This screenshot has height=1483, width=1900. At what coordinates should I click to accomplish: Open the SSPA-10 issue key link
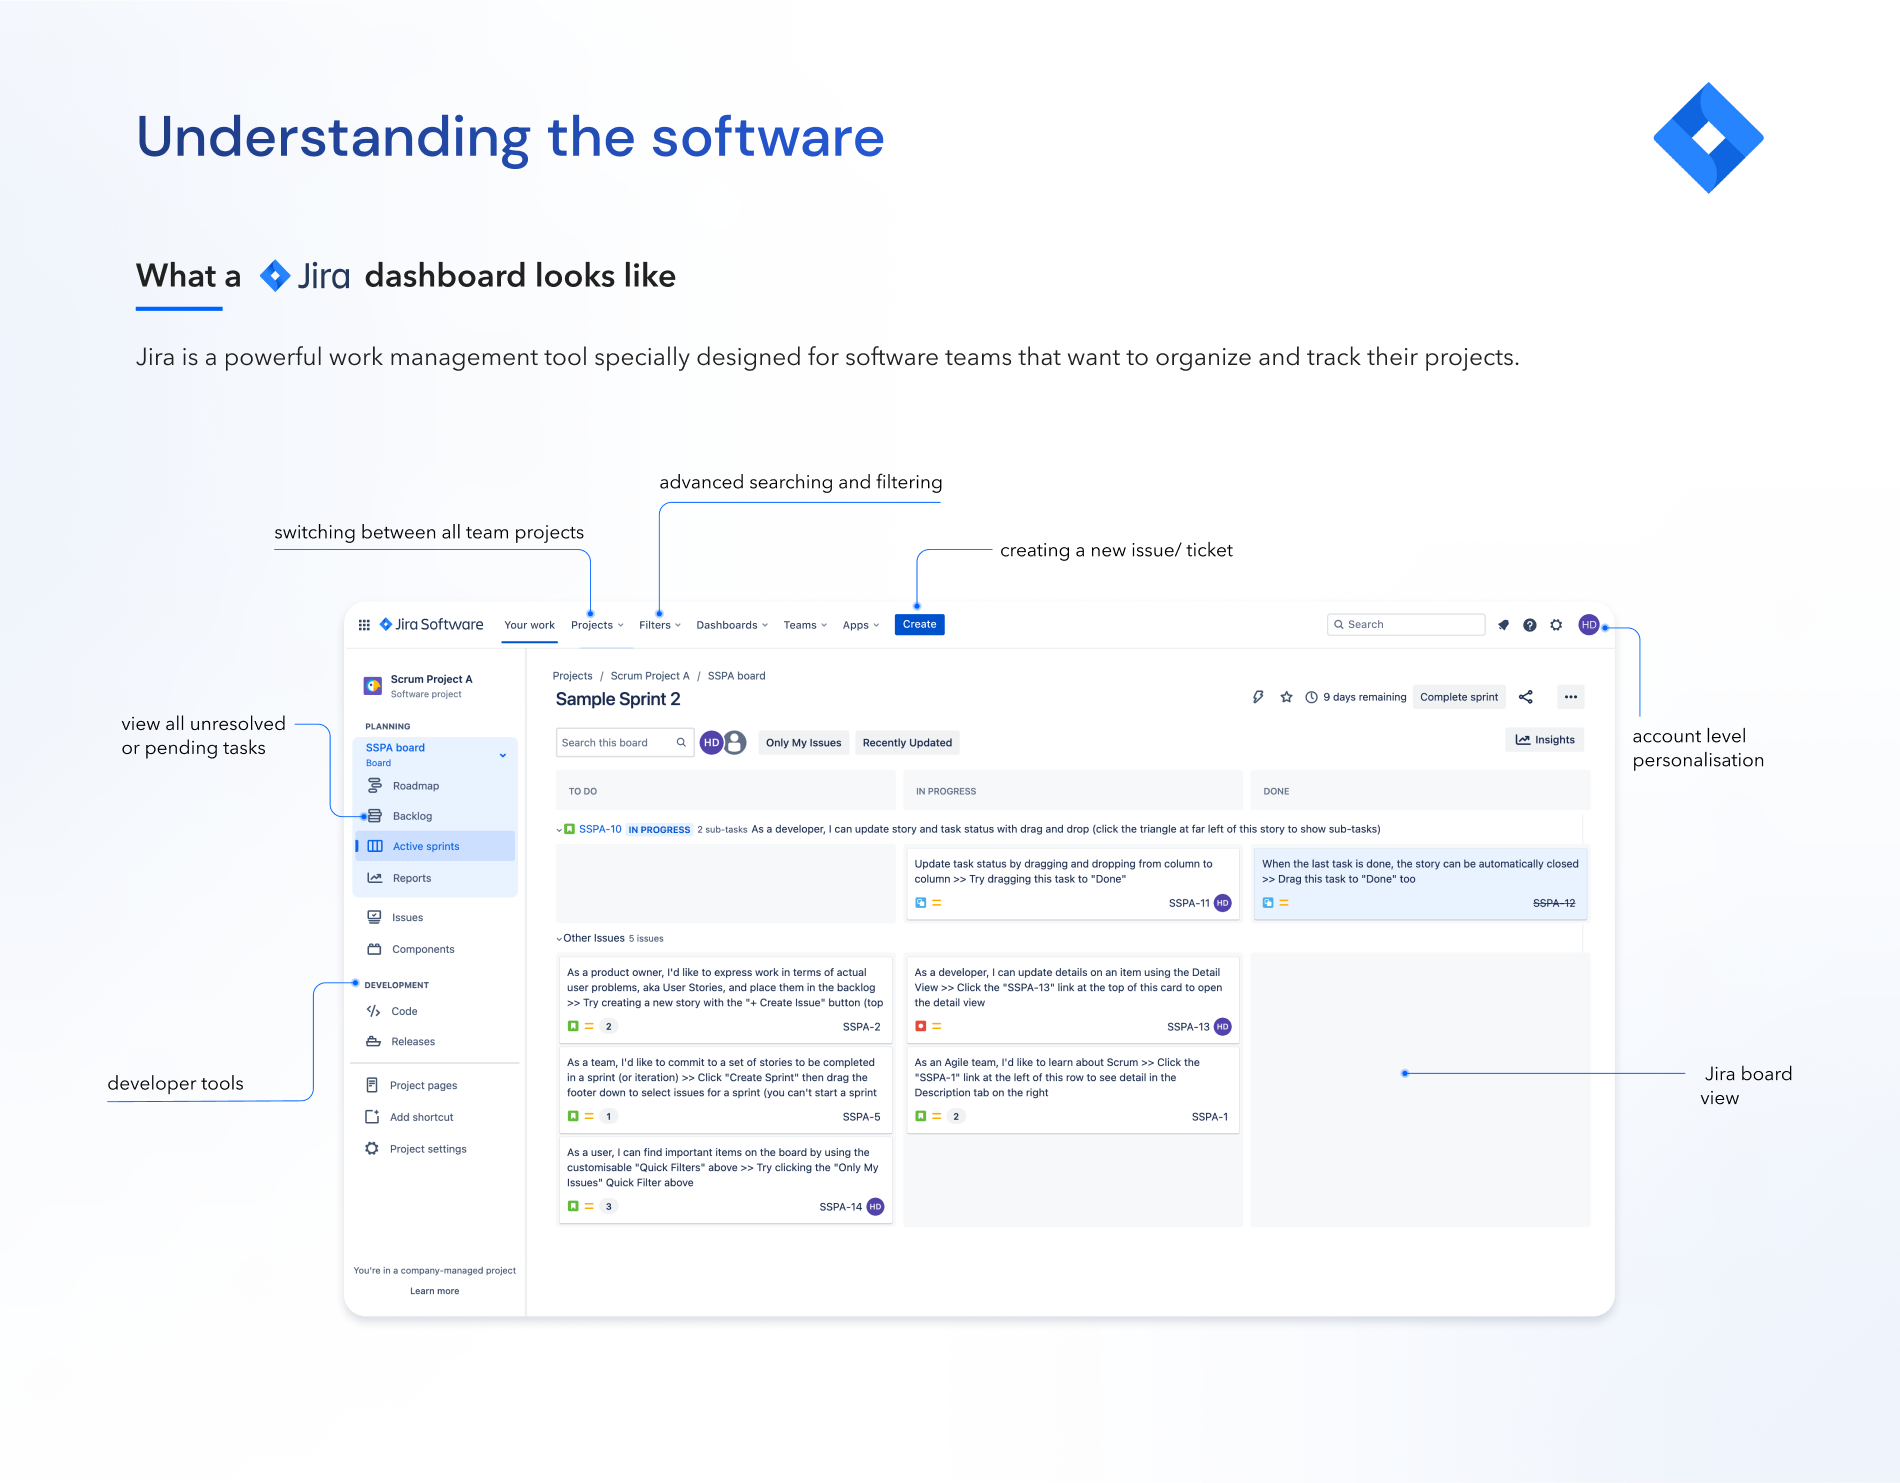click(600, 829)
